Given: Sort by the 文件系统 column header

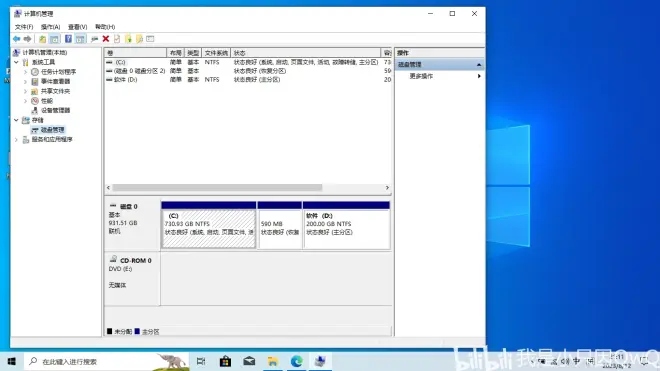Looking at the screenshot, I should click(216, 53).
